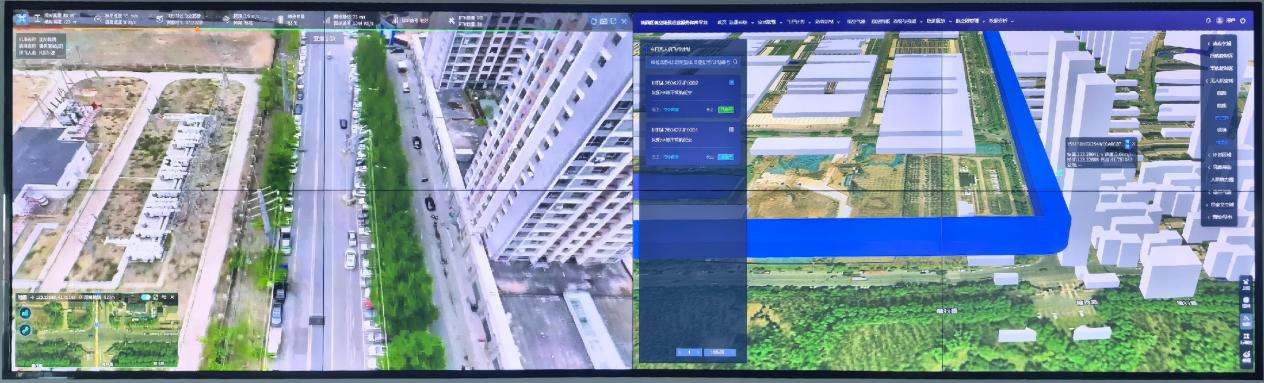The image size is (1264, 383).
Task: Click the wider pagination button below mission list
Action: pos(720,352)
